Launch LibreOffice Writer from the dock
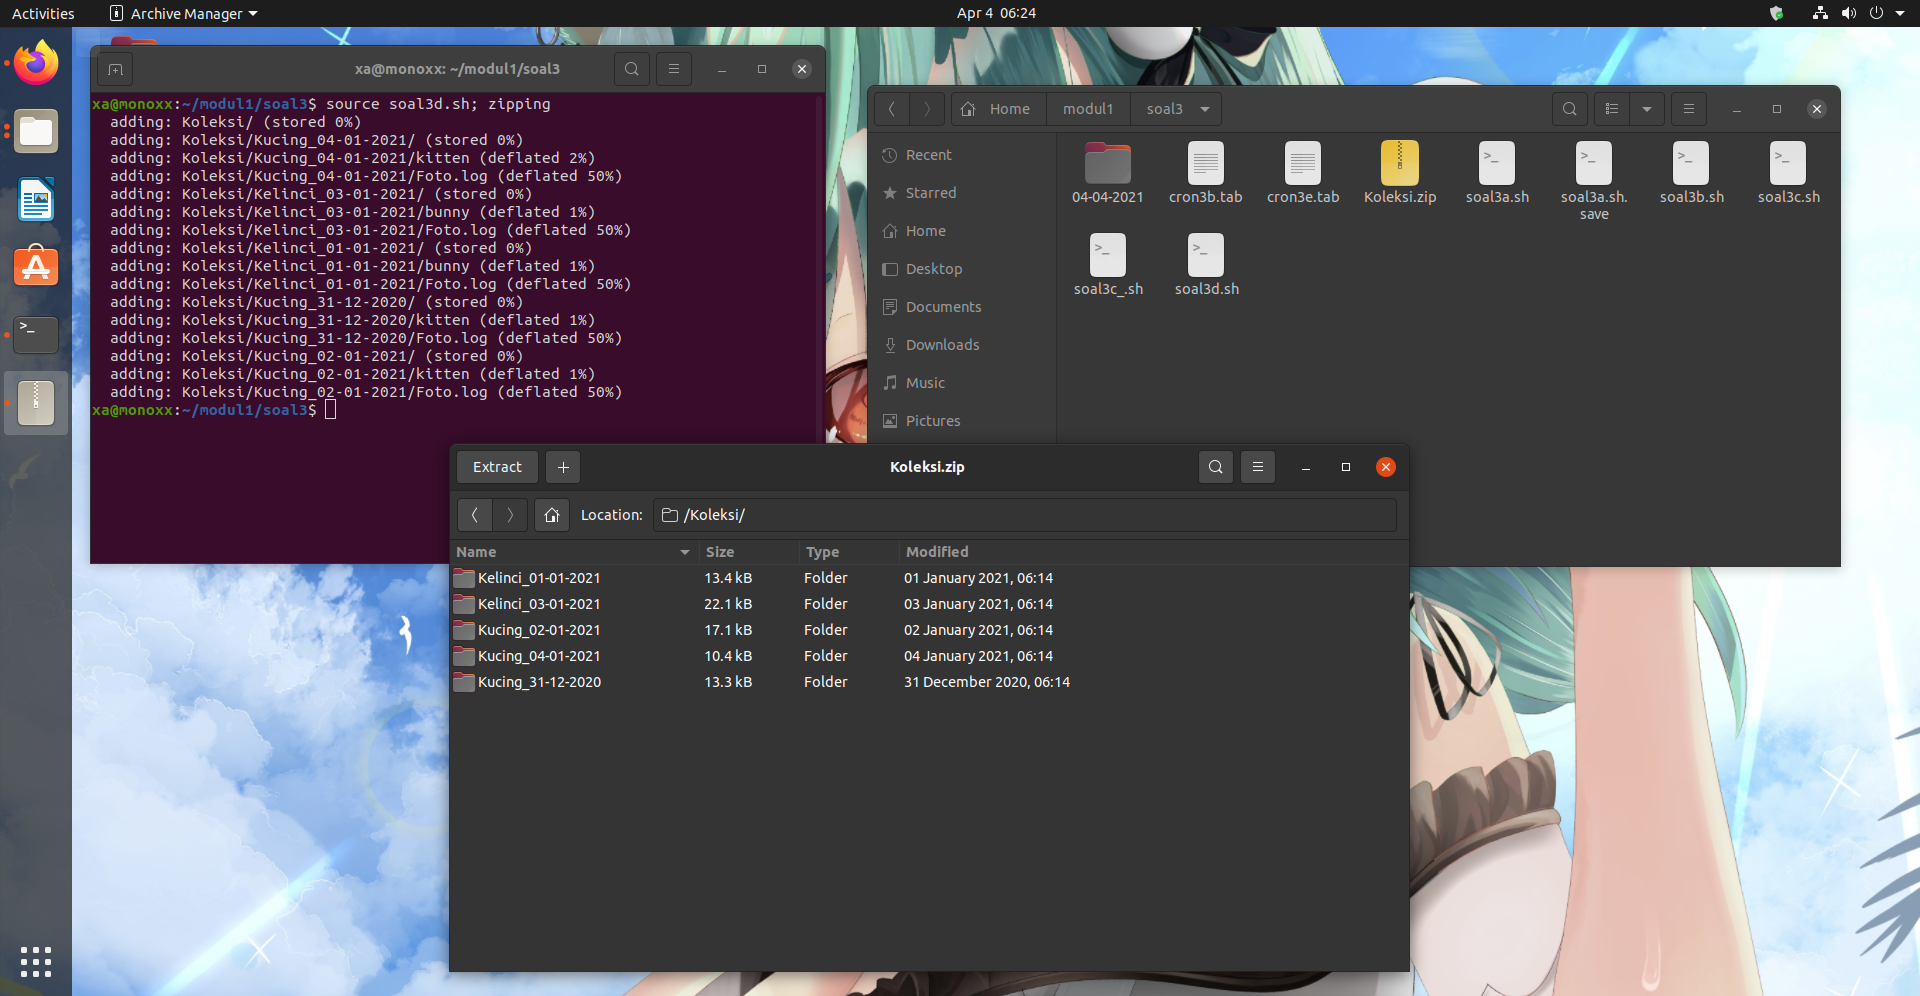Image resolution: width=1920 pixels, height=996 pixels. pyautogui.click(x=36, y=200)
